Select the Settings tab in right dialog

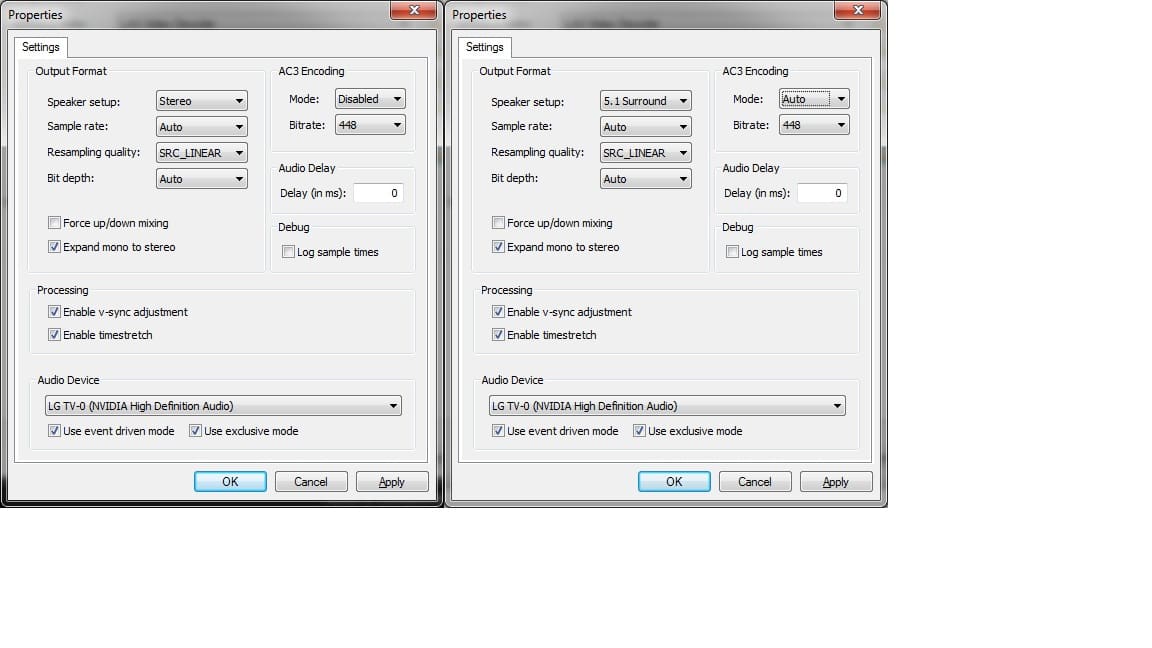click(x=485, y=47)
